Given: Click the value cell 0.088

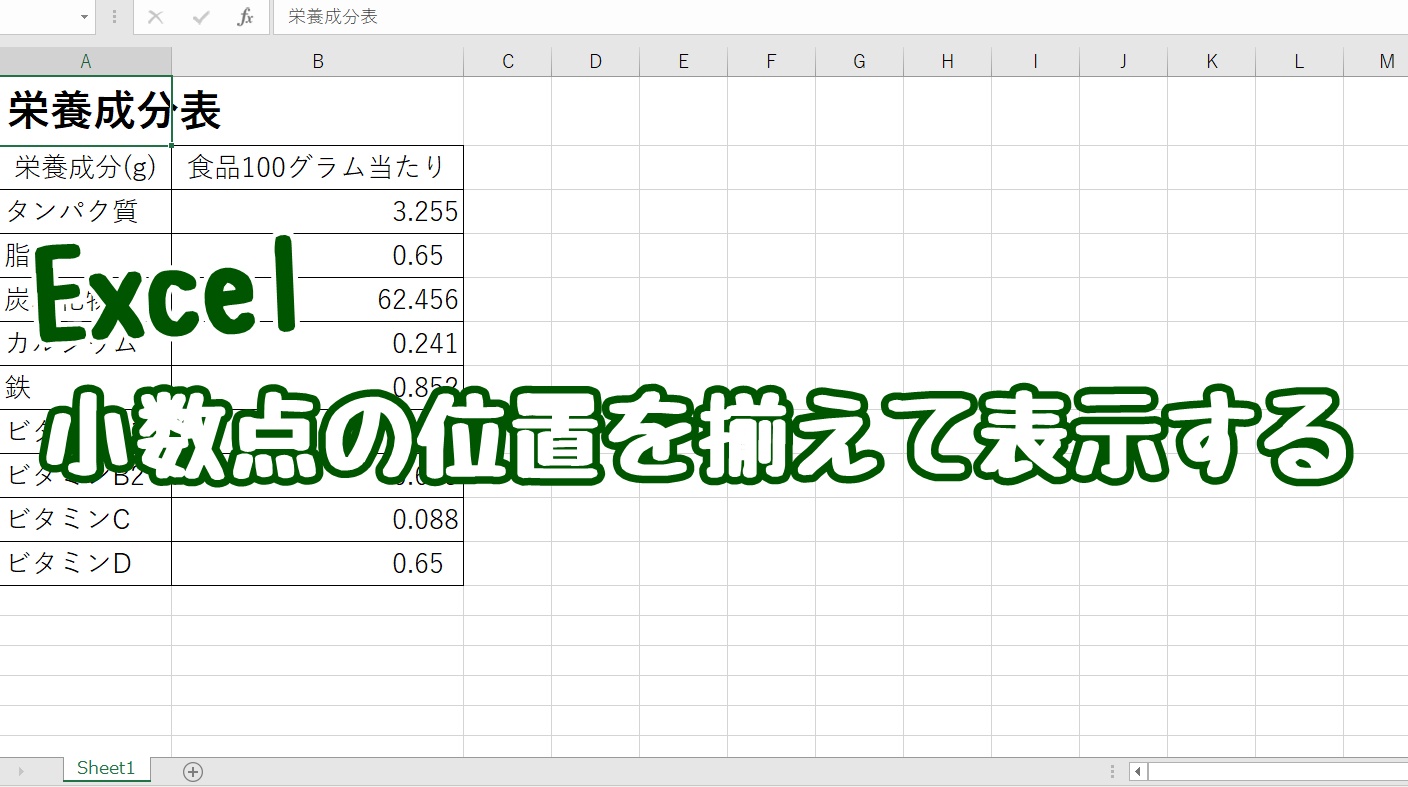Looking at the screenshot, I should click(318, 520).
